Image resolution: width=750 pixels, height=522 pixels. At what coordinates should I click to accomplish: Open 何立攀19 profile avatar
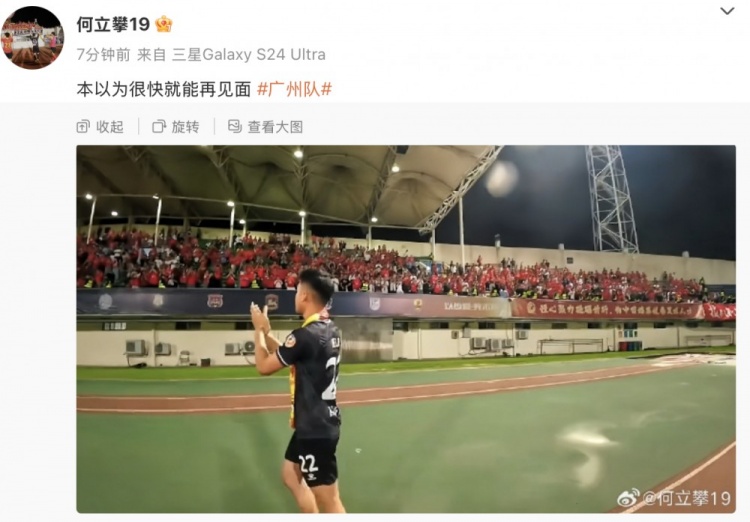click(x=33, y=38)
